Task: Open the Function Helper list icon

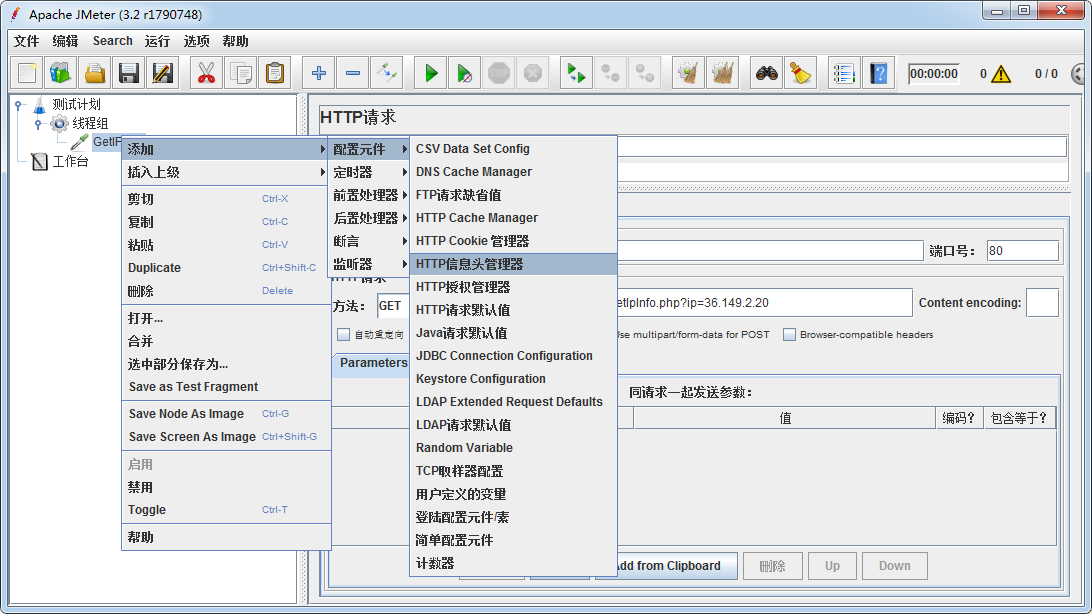Action: [844, 73]
